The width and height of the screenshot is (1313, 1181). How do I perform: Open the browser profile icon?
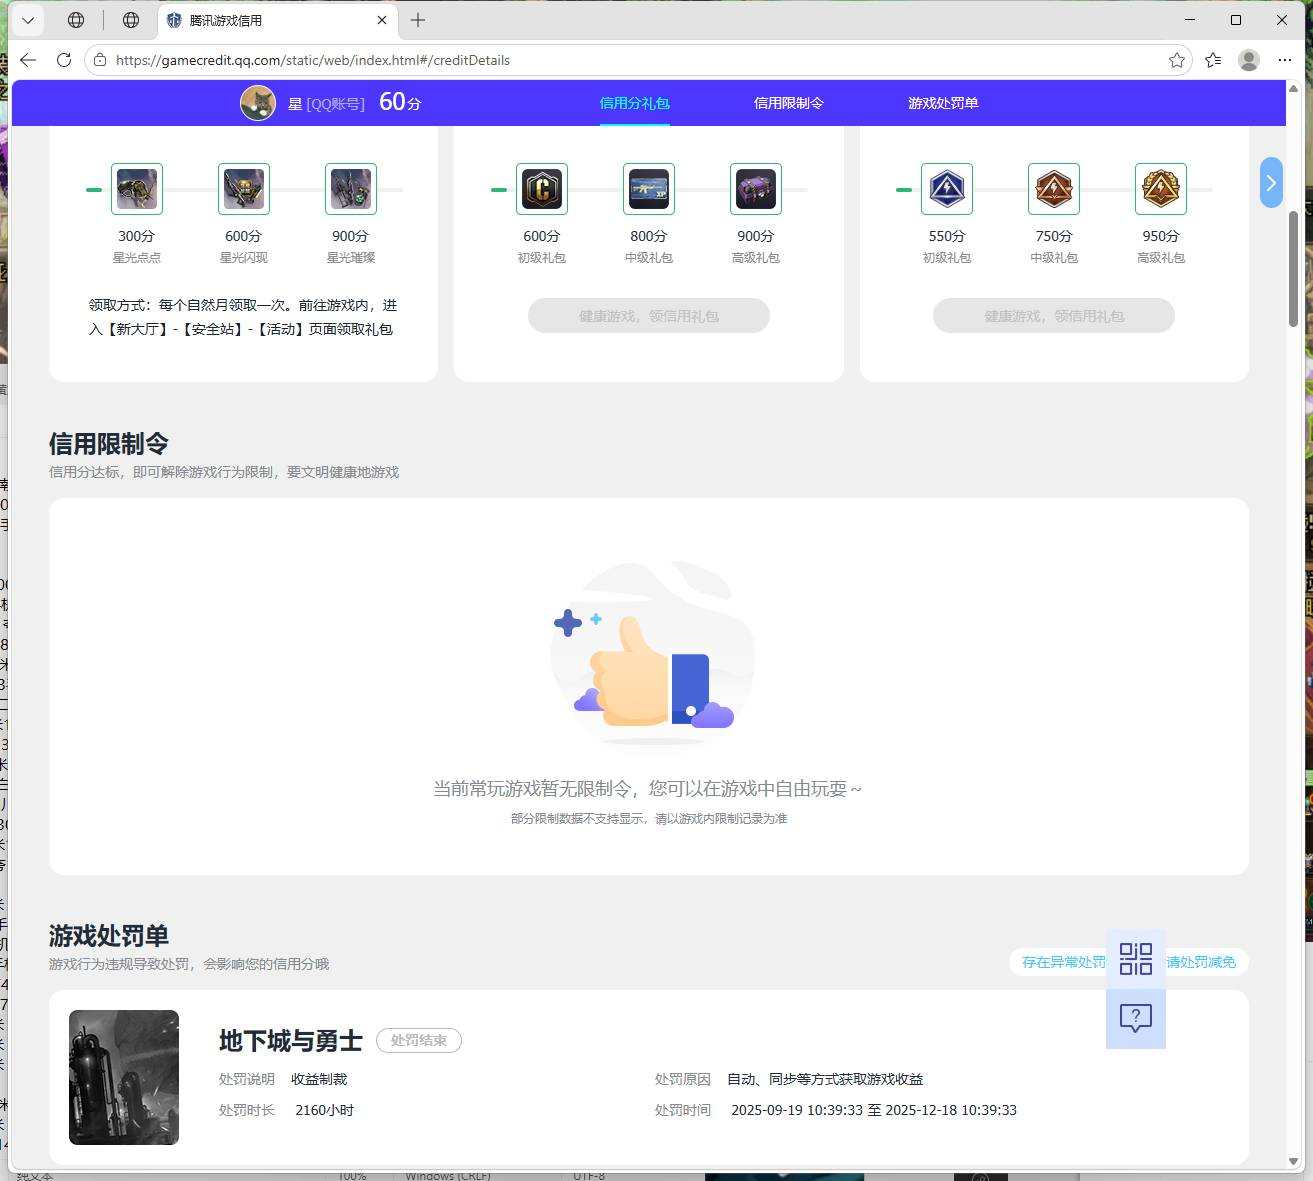click(x=1249, y=60)
